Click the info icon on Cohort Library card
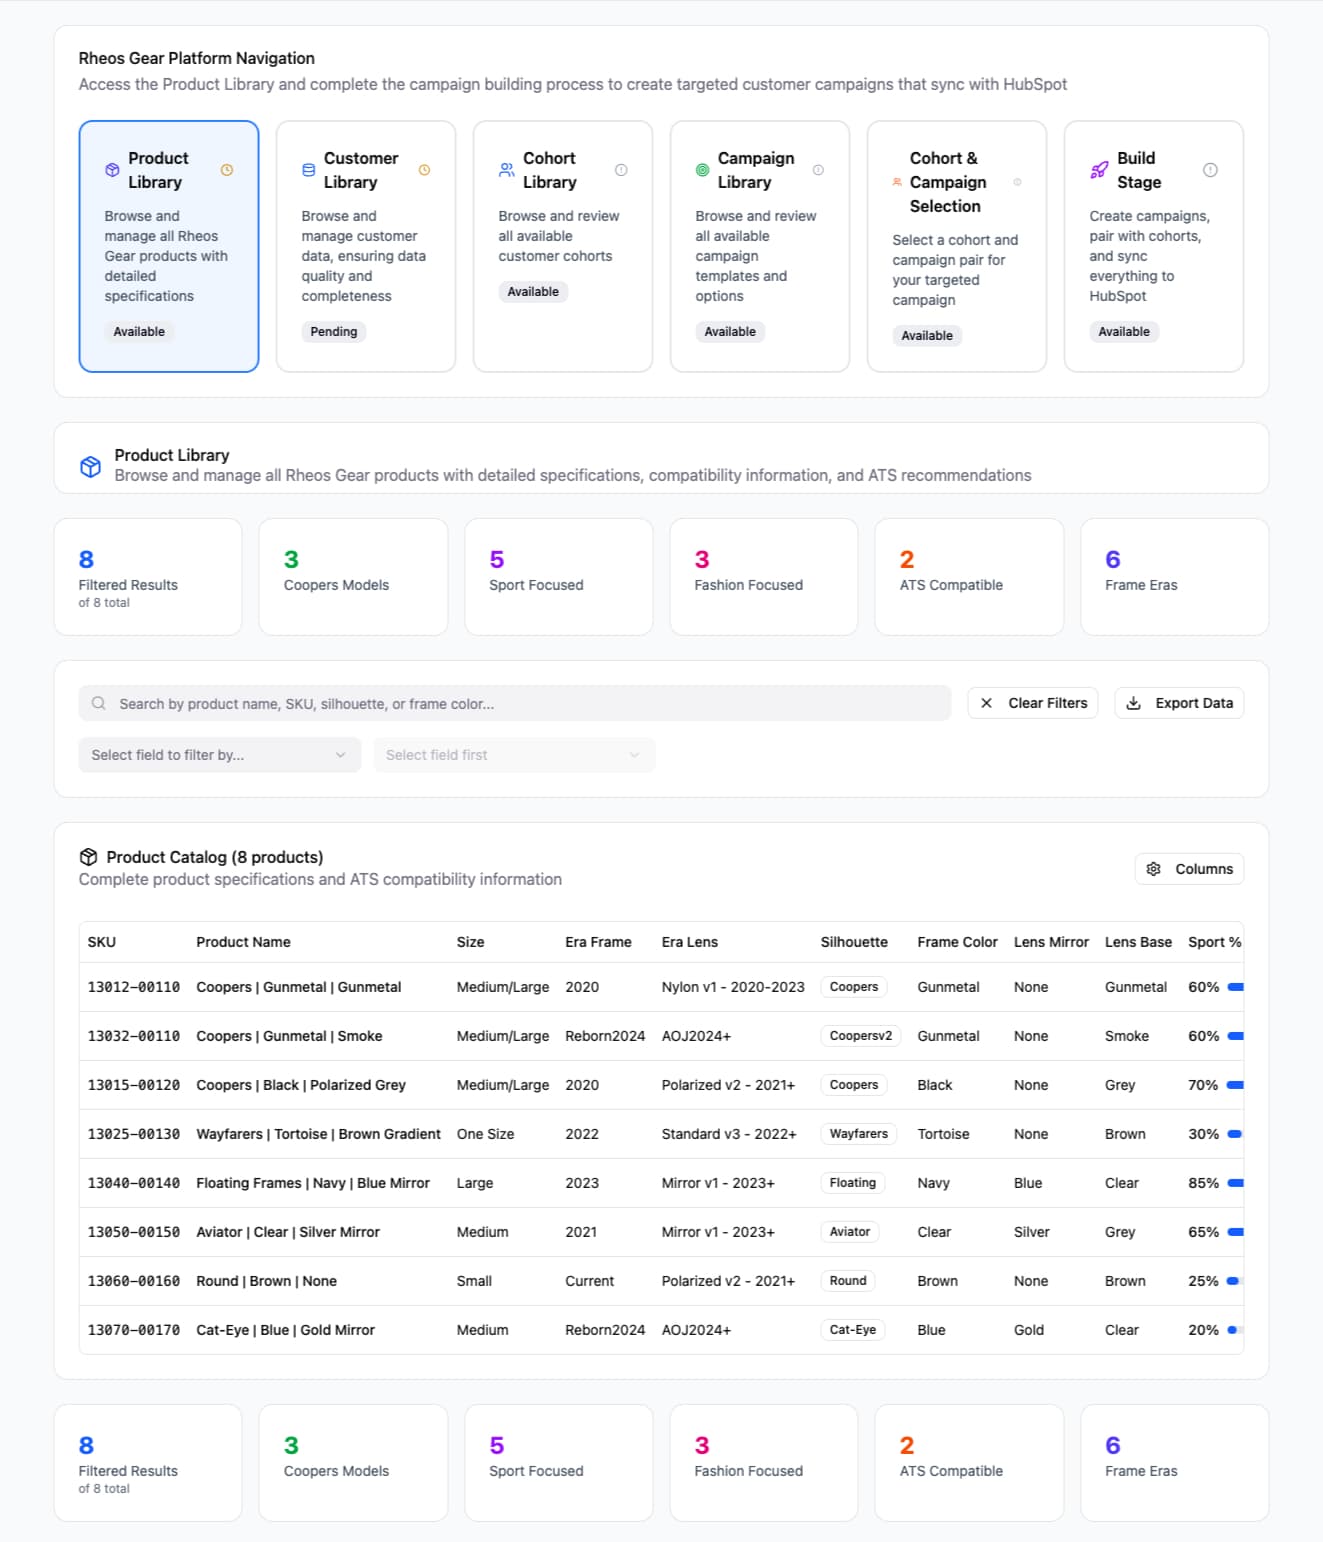Viewport: 1323px width, 1542px height. tap(622, 170)
